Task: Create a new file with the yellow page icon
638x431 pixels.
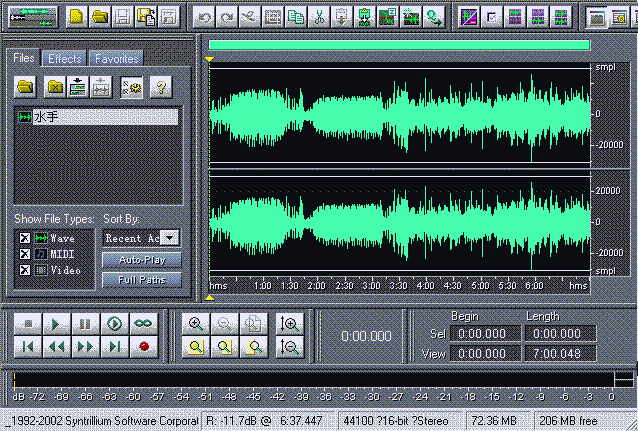Action: tap(76, 17)
